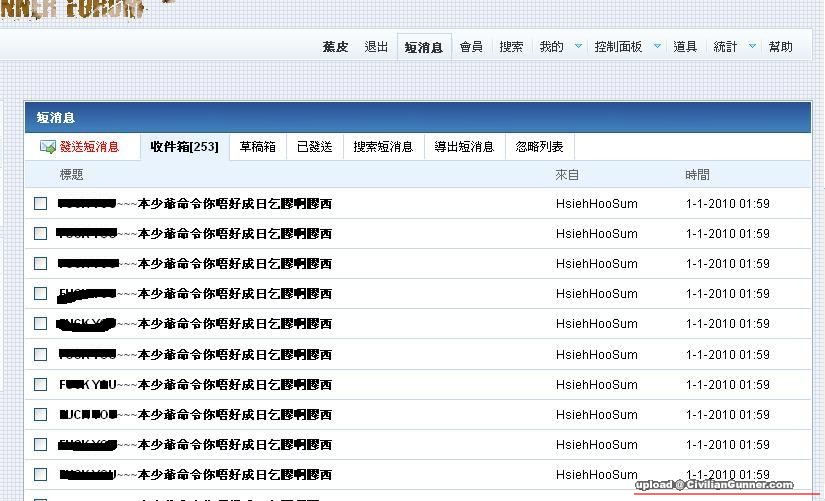Open the 已發送 tab
825x501 pixels.
(314, 147)
